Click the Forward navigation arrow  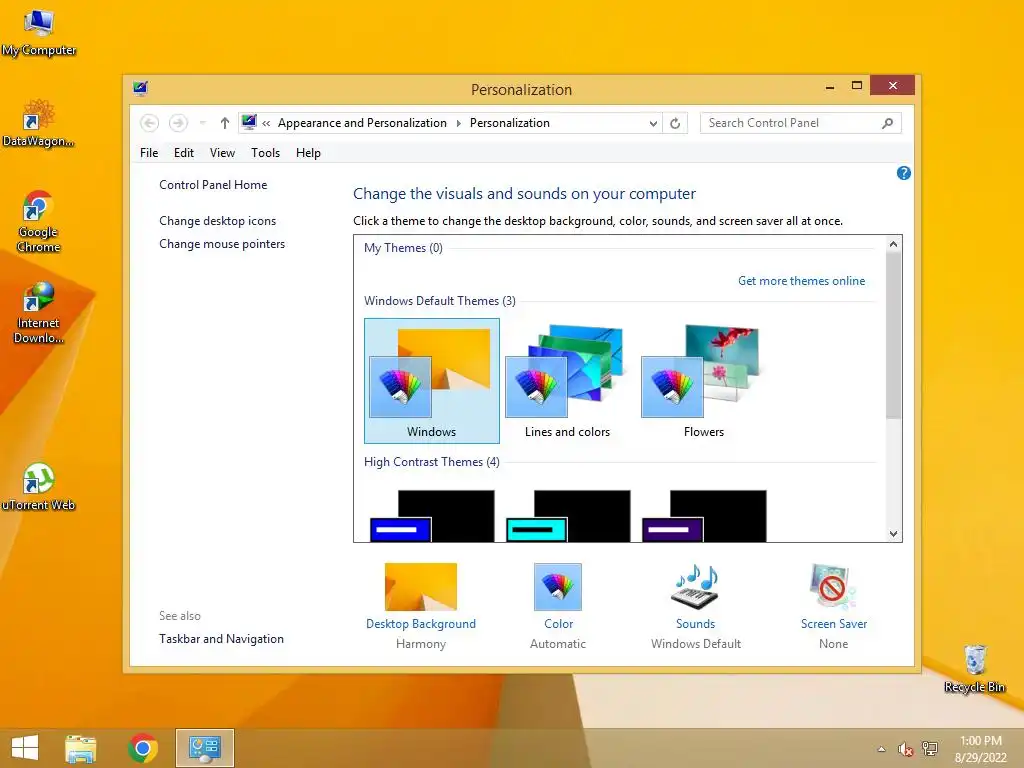(178, 123)
